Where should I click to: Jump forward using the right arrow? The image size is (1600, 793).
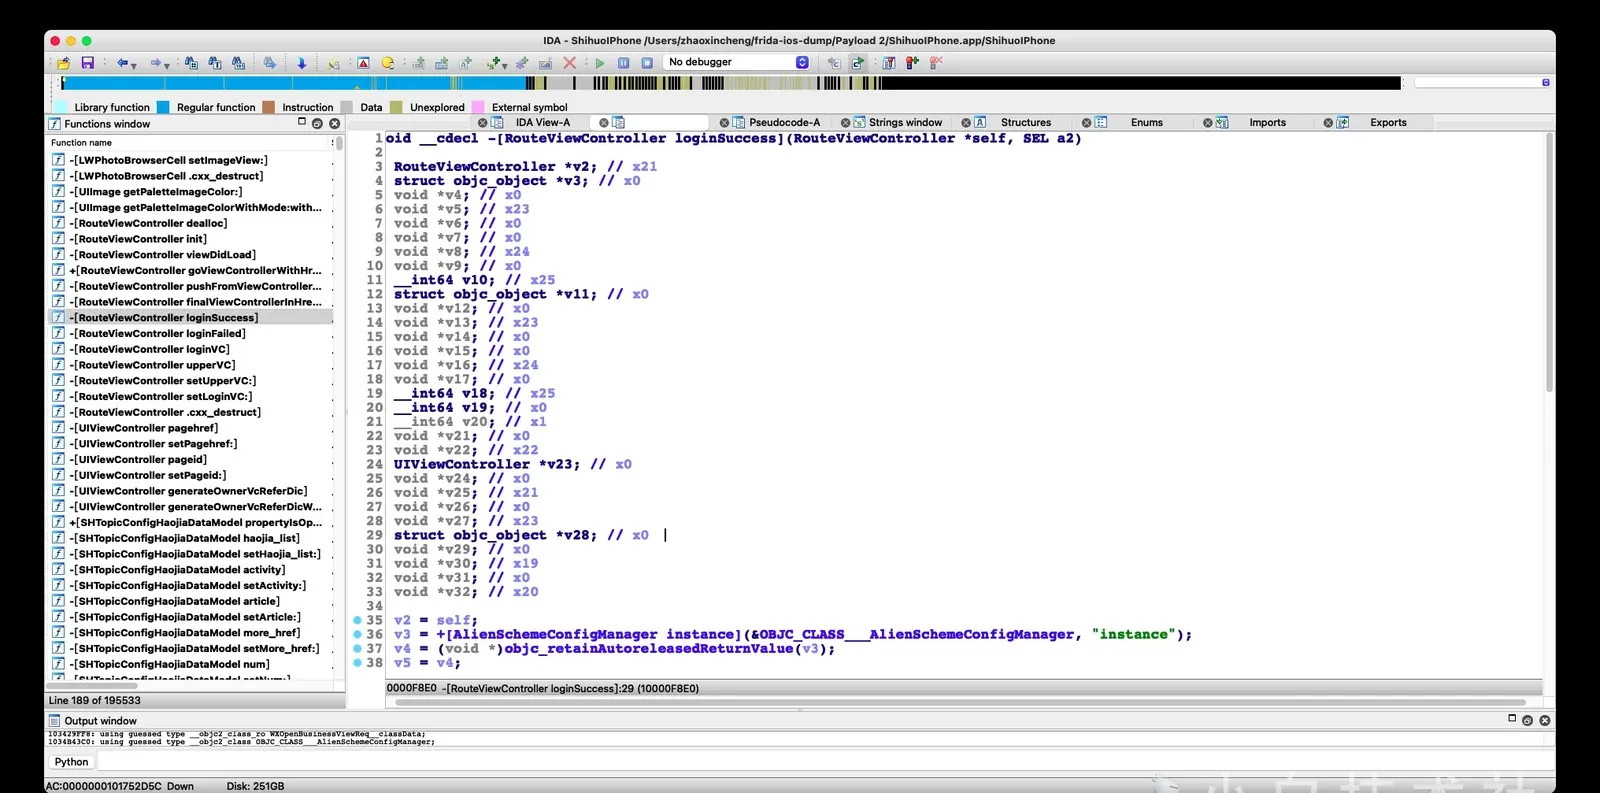[155, 62]
